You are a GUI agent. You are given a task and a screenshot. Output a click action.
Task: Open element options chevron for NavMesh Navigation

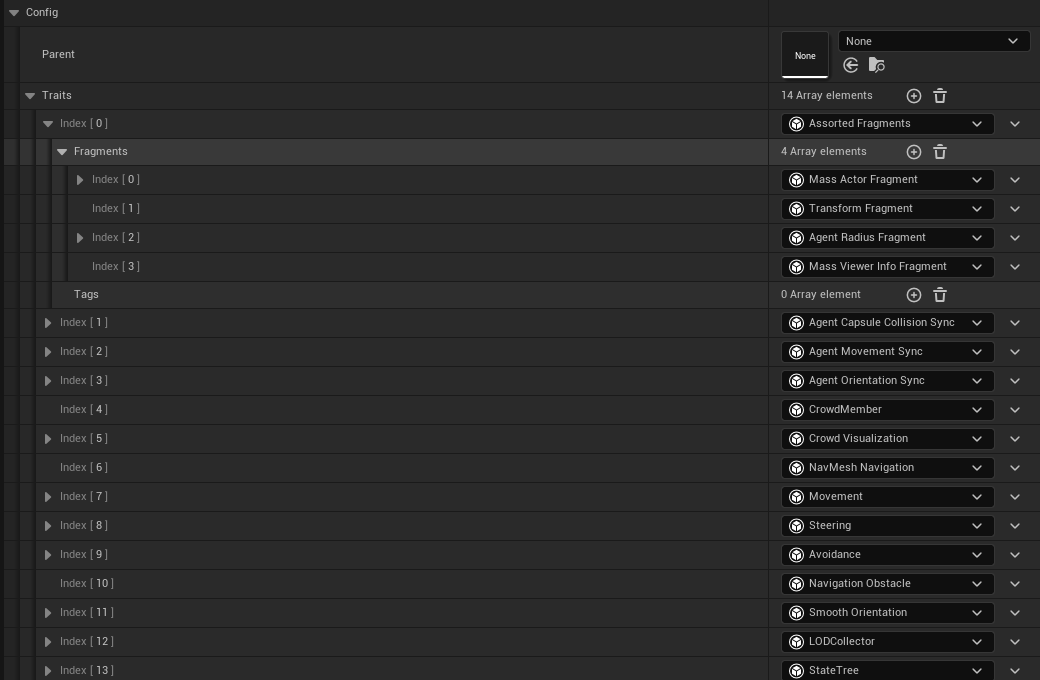(x=1015, y=468)
